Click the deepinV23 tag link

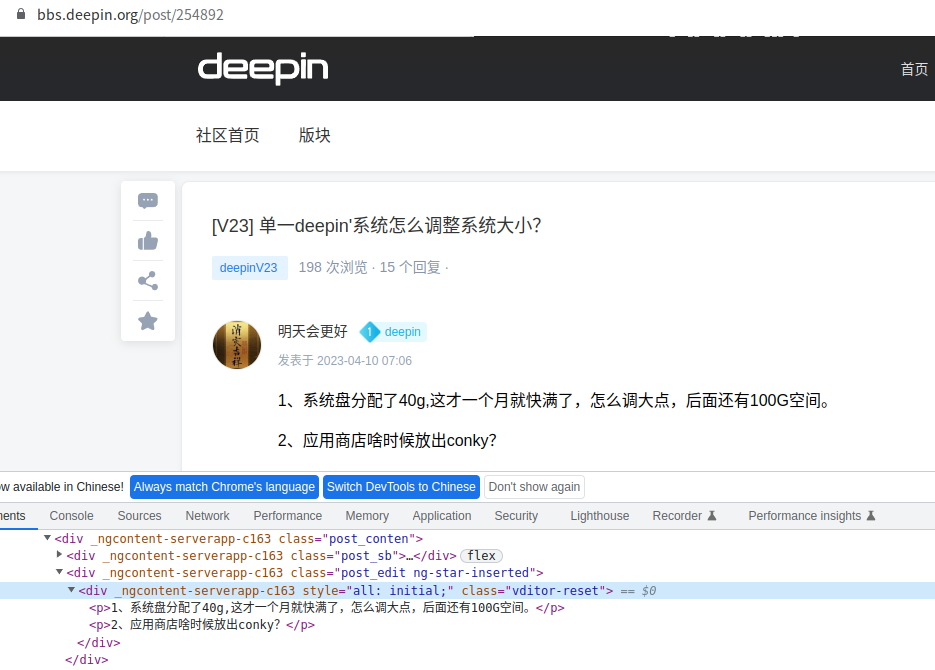(249, 268)
